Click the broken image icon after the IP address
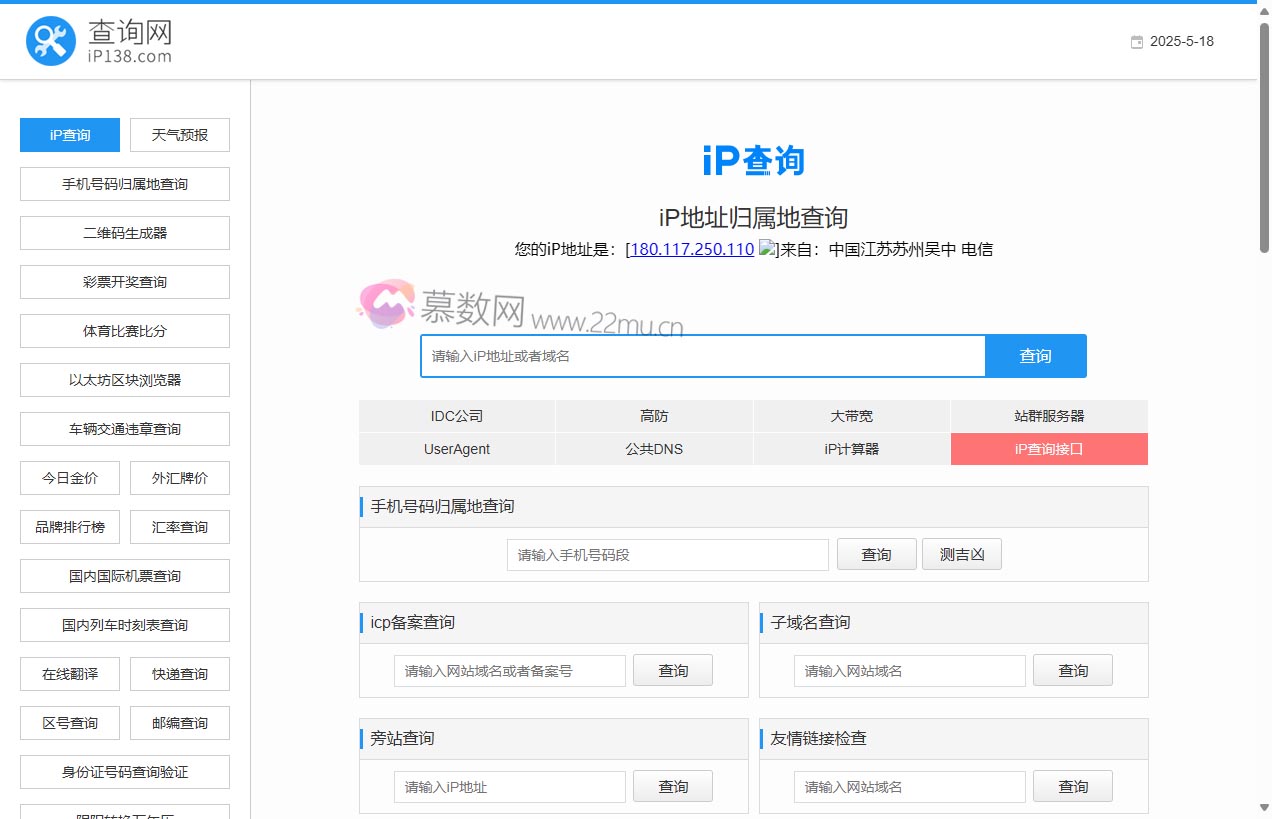 point(768,249)
